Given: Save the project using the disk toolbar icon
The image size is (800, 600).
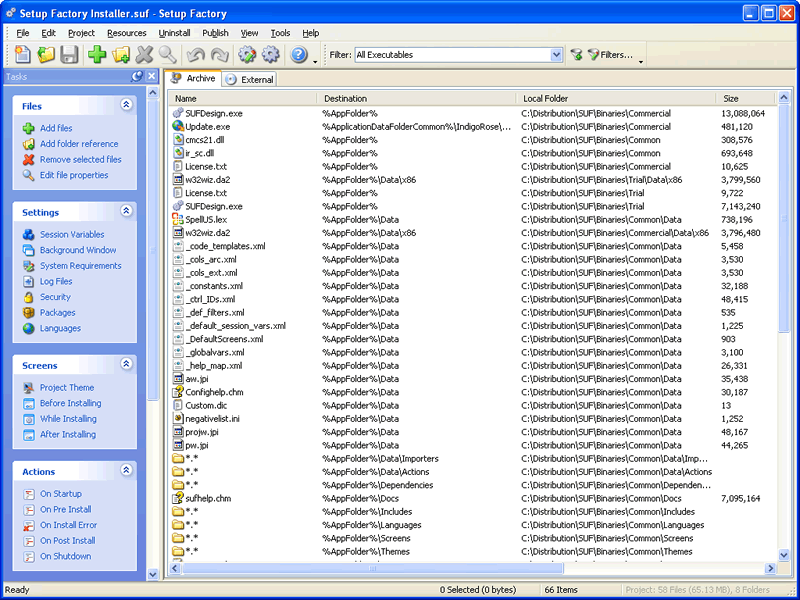Looking at the screenshot, I should point(68,54).
